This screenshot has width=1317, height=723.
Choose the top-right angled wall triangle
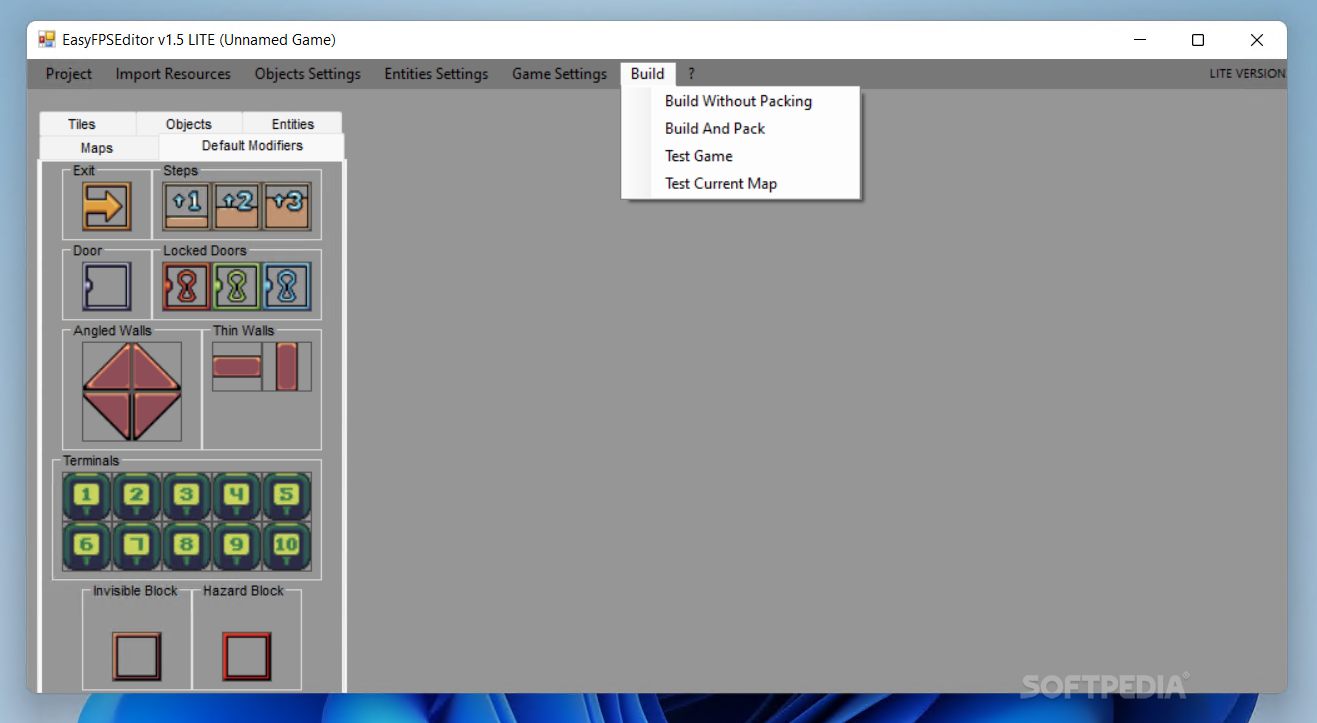click(x=157, y=366)
